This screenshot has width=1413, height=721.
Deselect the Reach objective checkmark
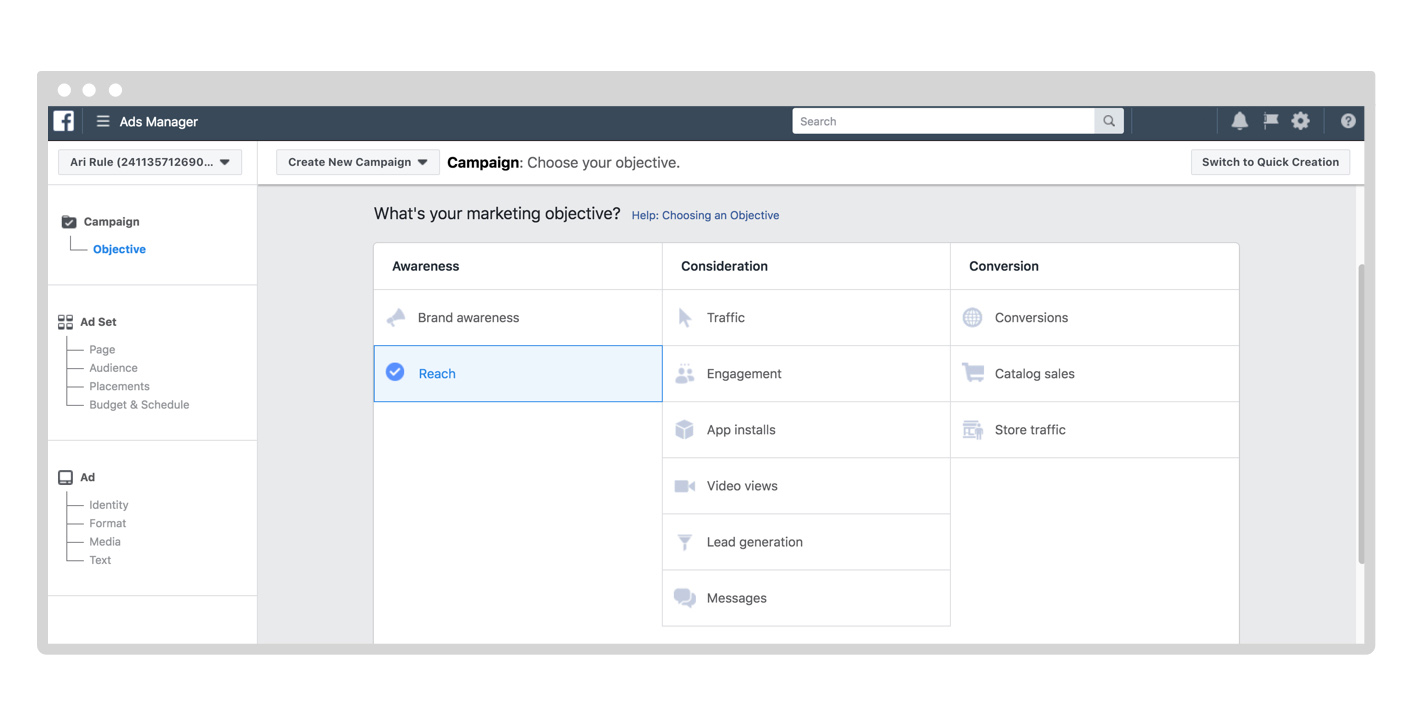point(396,373)
